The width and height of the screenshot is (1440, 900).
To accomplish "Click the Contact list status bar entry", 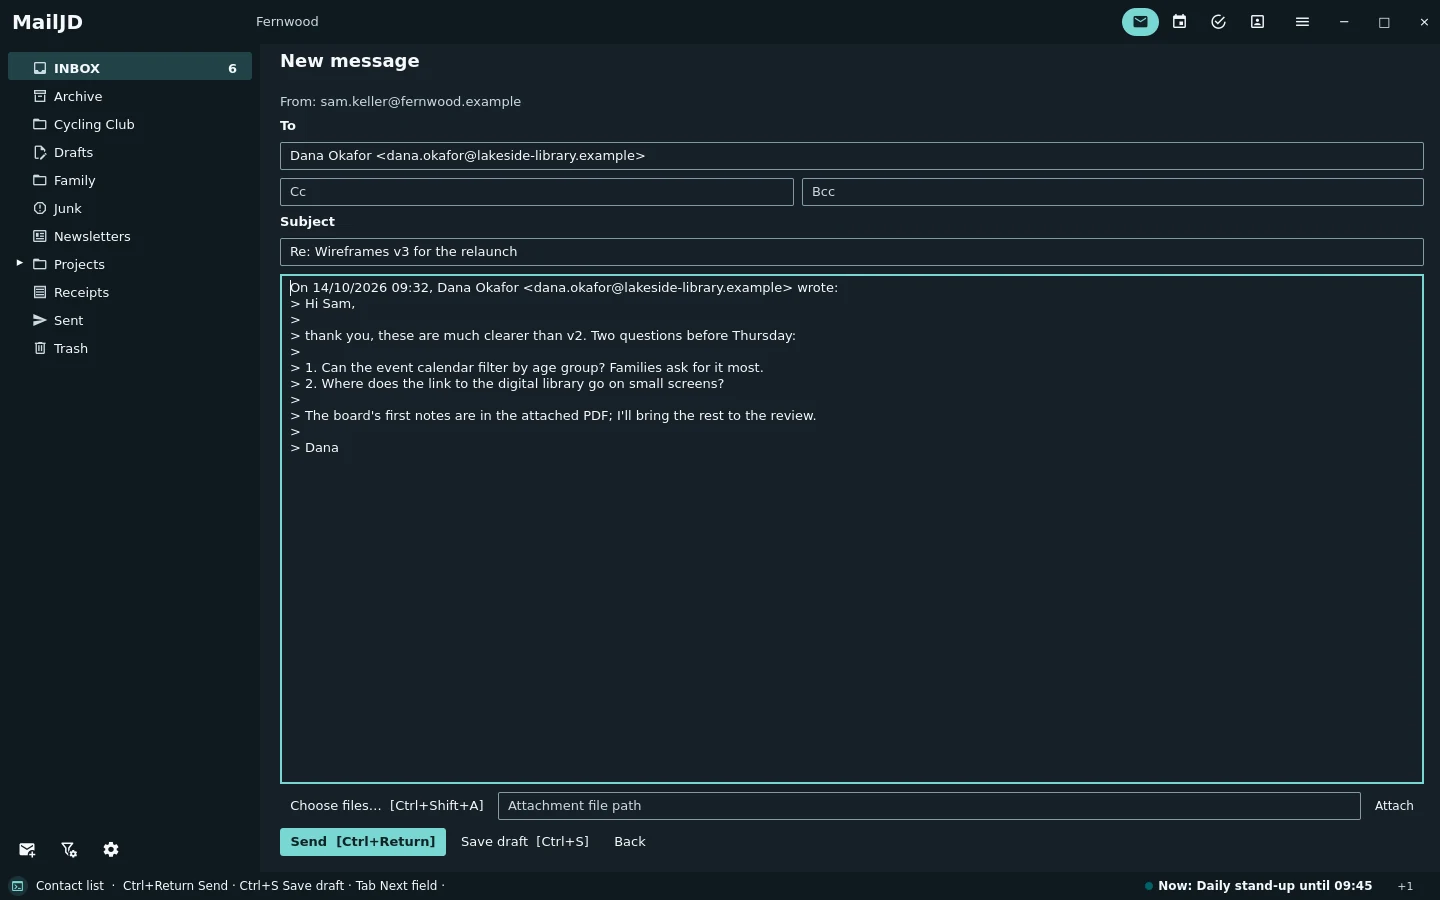I will click(70, 886).
